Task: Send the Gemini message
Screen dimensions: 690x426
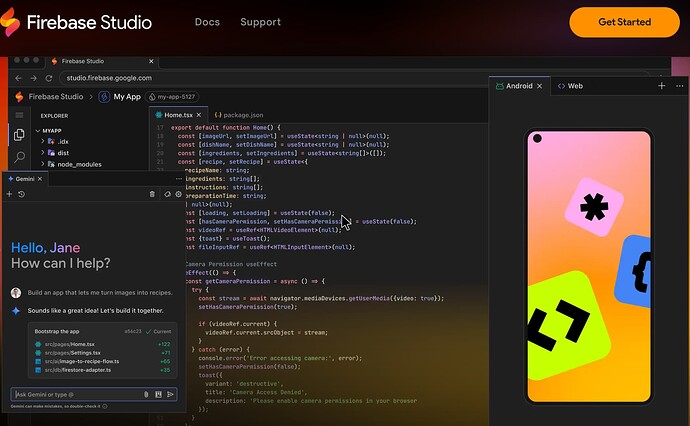Action: [x=170, y=394]
